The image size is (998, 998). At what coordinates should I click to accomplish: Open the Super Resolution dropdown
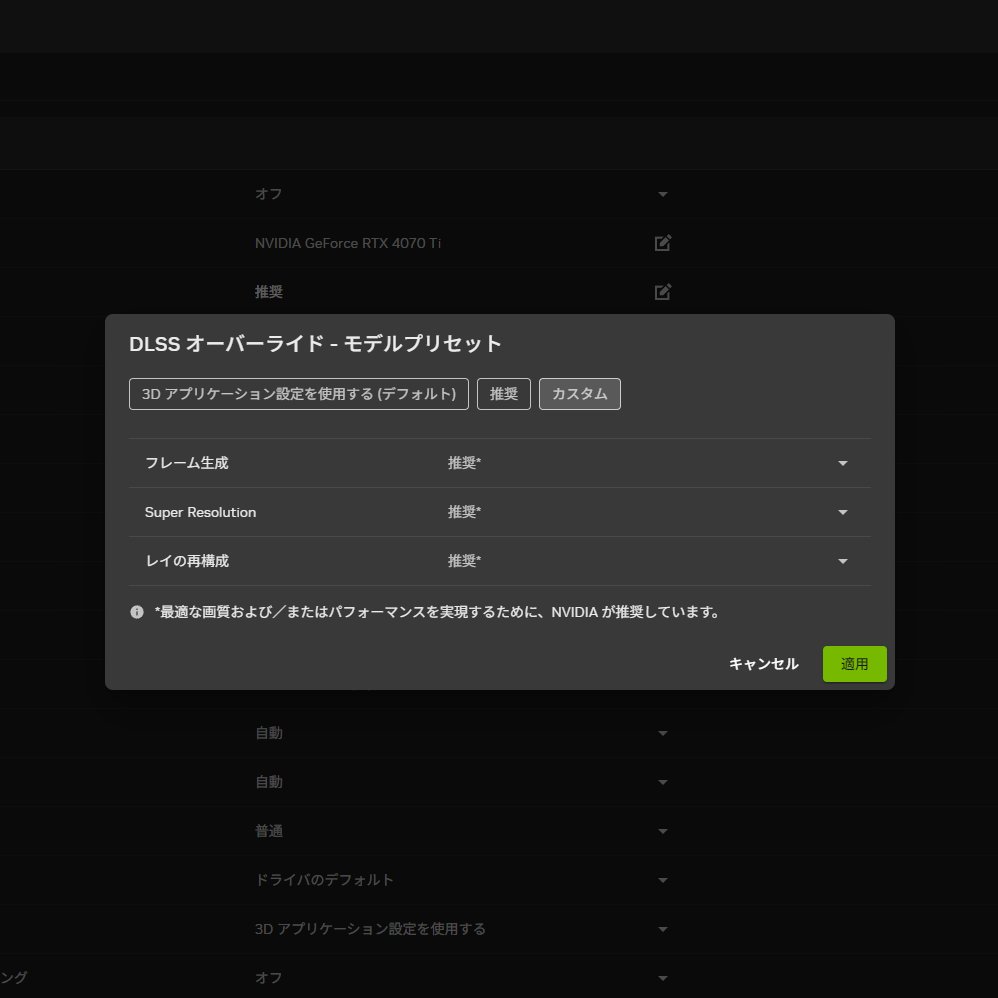pyautogui.click(x=842, y=512)
